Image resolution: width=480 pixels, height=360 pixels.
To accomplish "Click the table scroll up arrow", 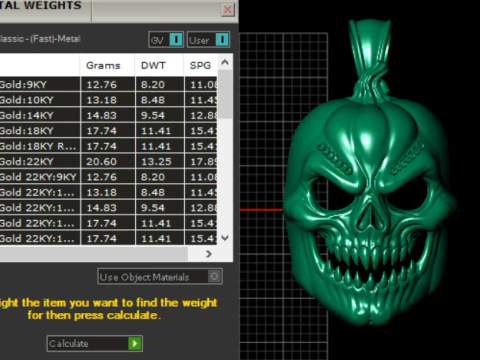I will pyautogui.click(x=225, y=62).
